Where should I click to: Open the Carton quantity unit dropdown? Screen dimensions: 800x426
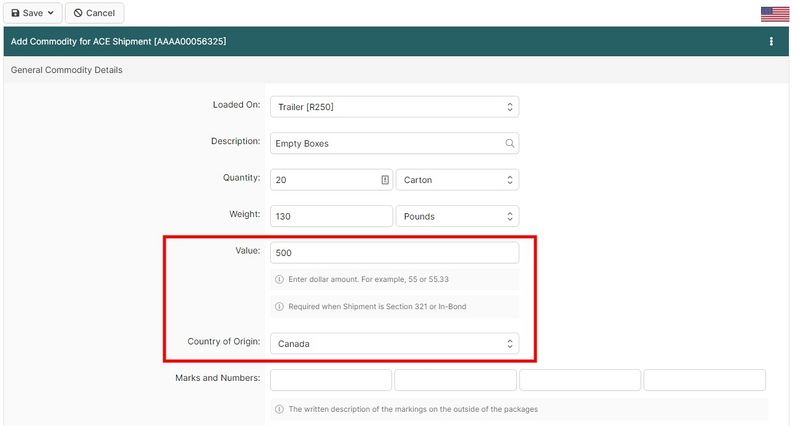point(457,180)
